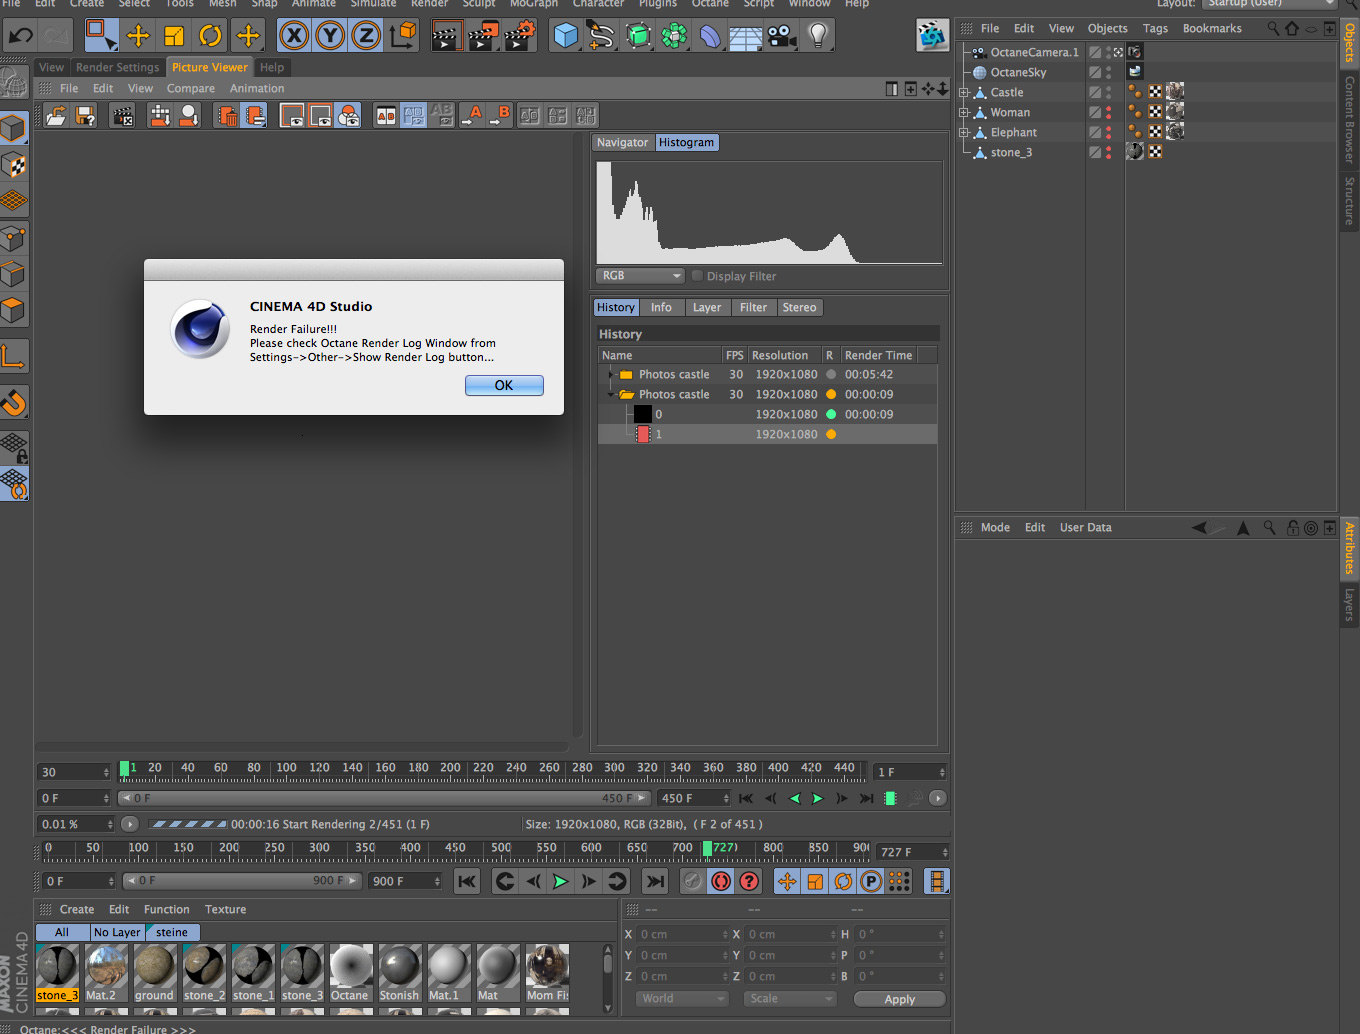The height and width of the screenshot is (1034, 1360).
Task: Click Picture Viewer open image folder icon
Action: (x=57, y=116)
